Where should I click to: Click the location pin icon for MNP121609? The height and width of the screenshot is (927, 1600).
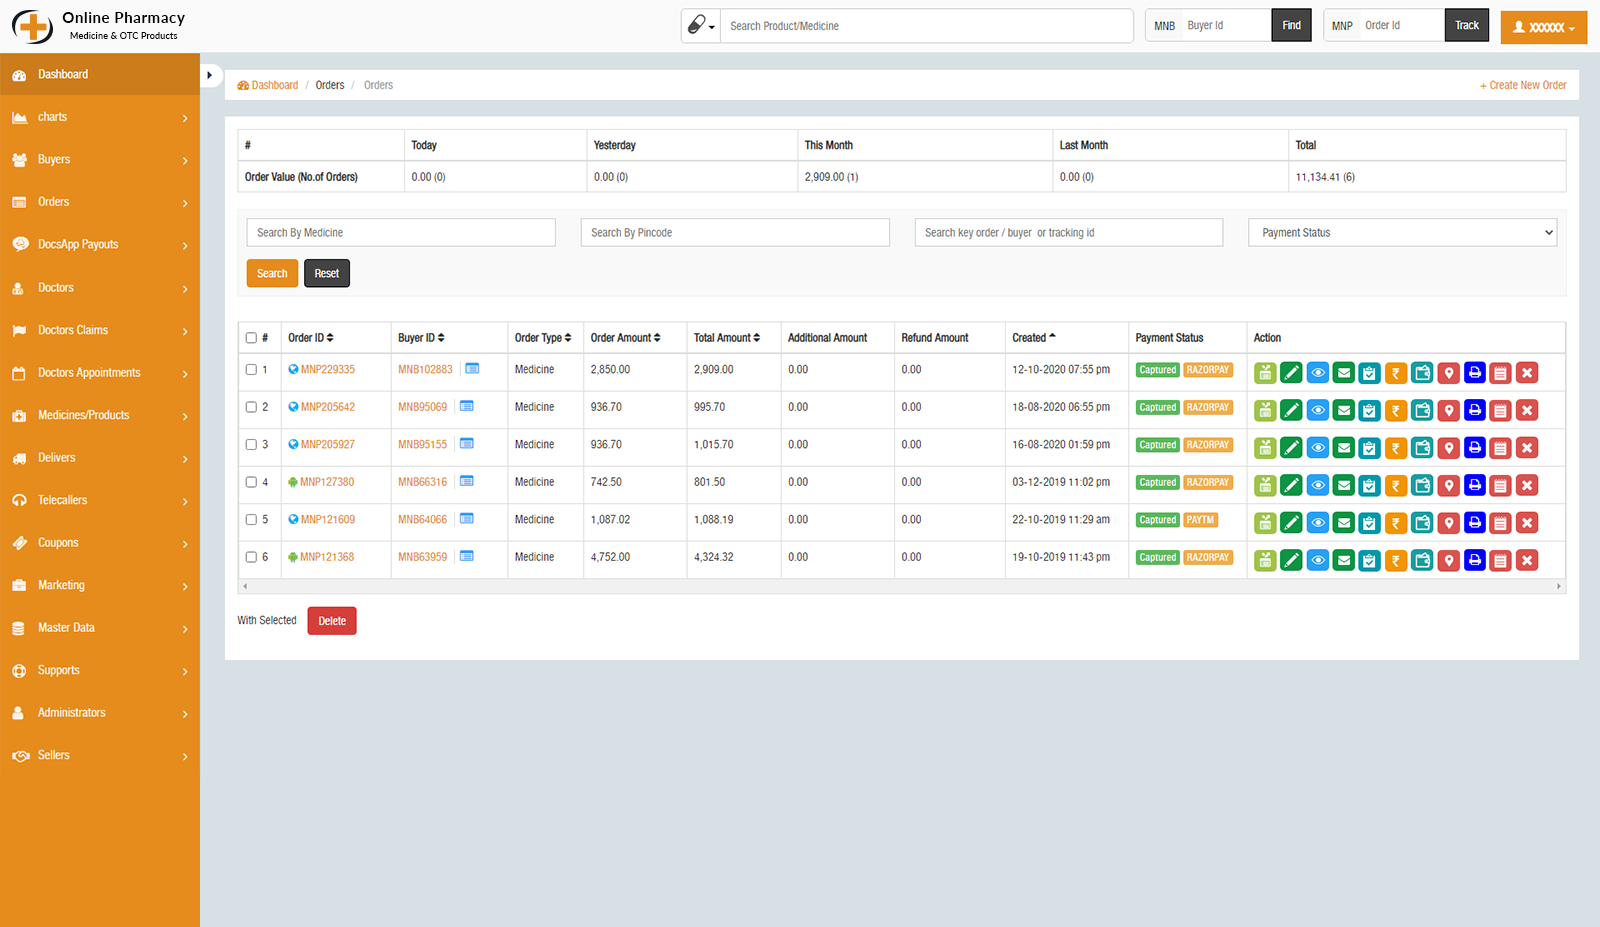coord(1448,523)
